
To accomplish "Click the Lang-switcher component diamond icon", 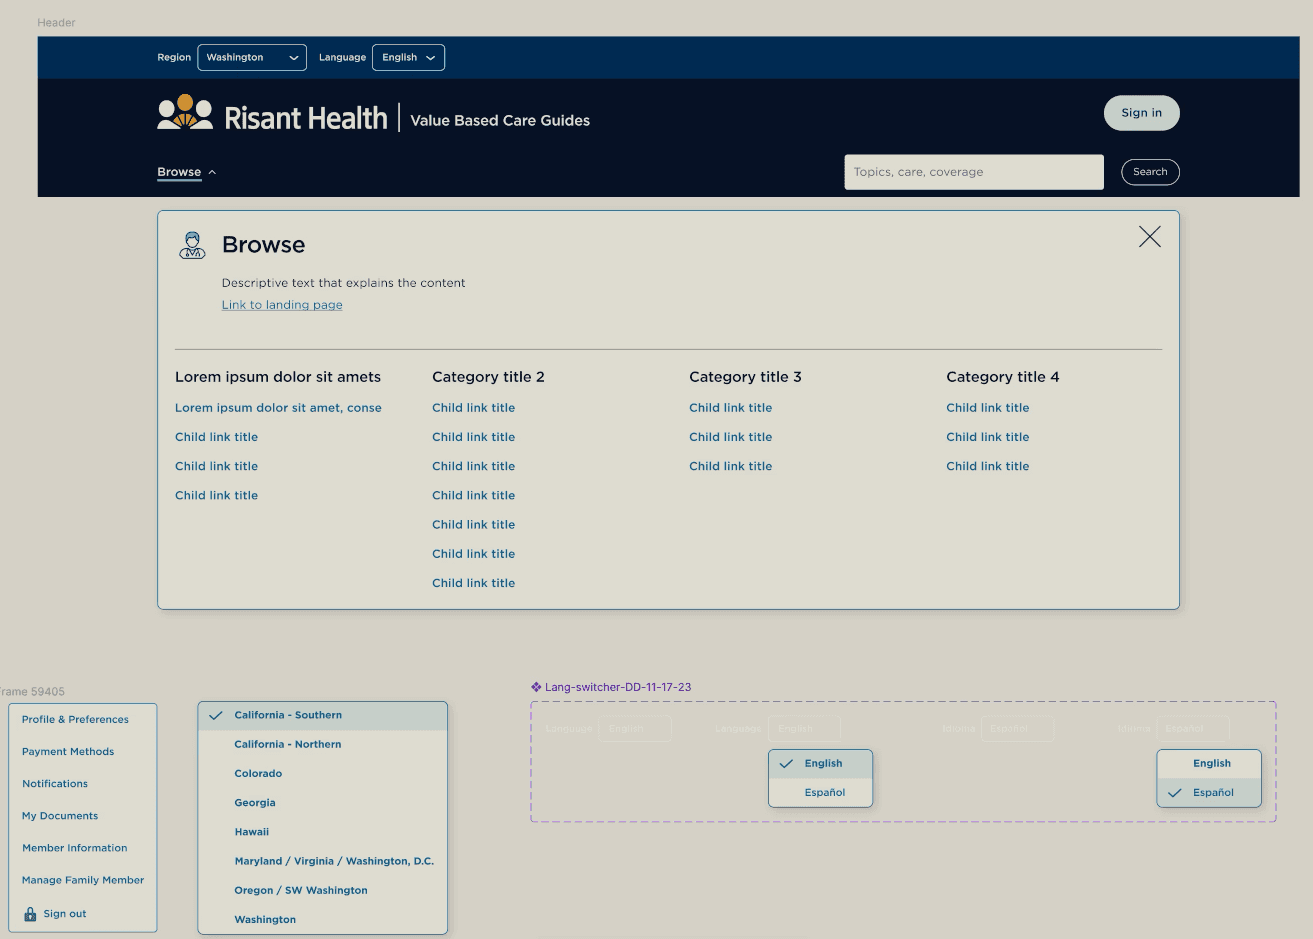I will (536, 687).
